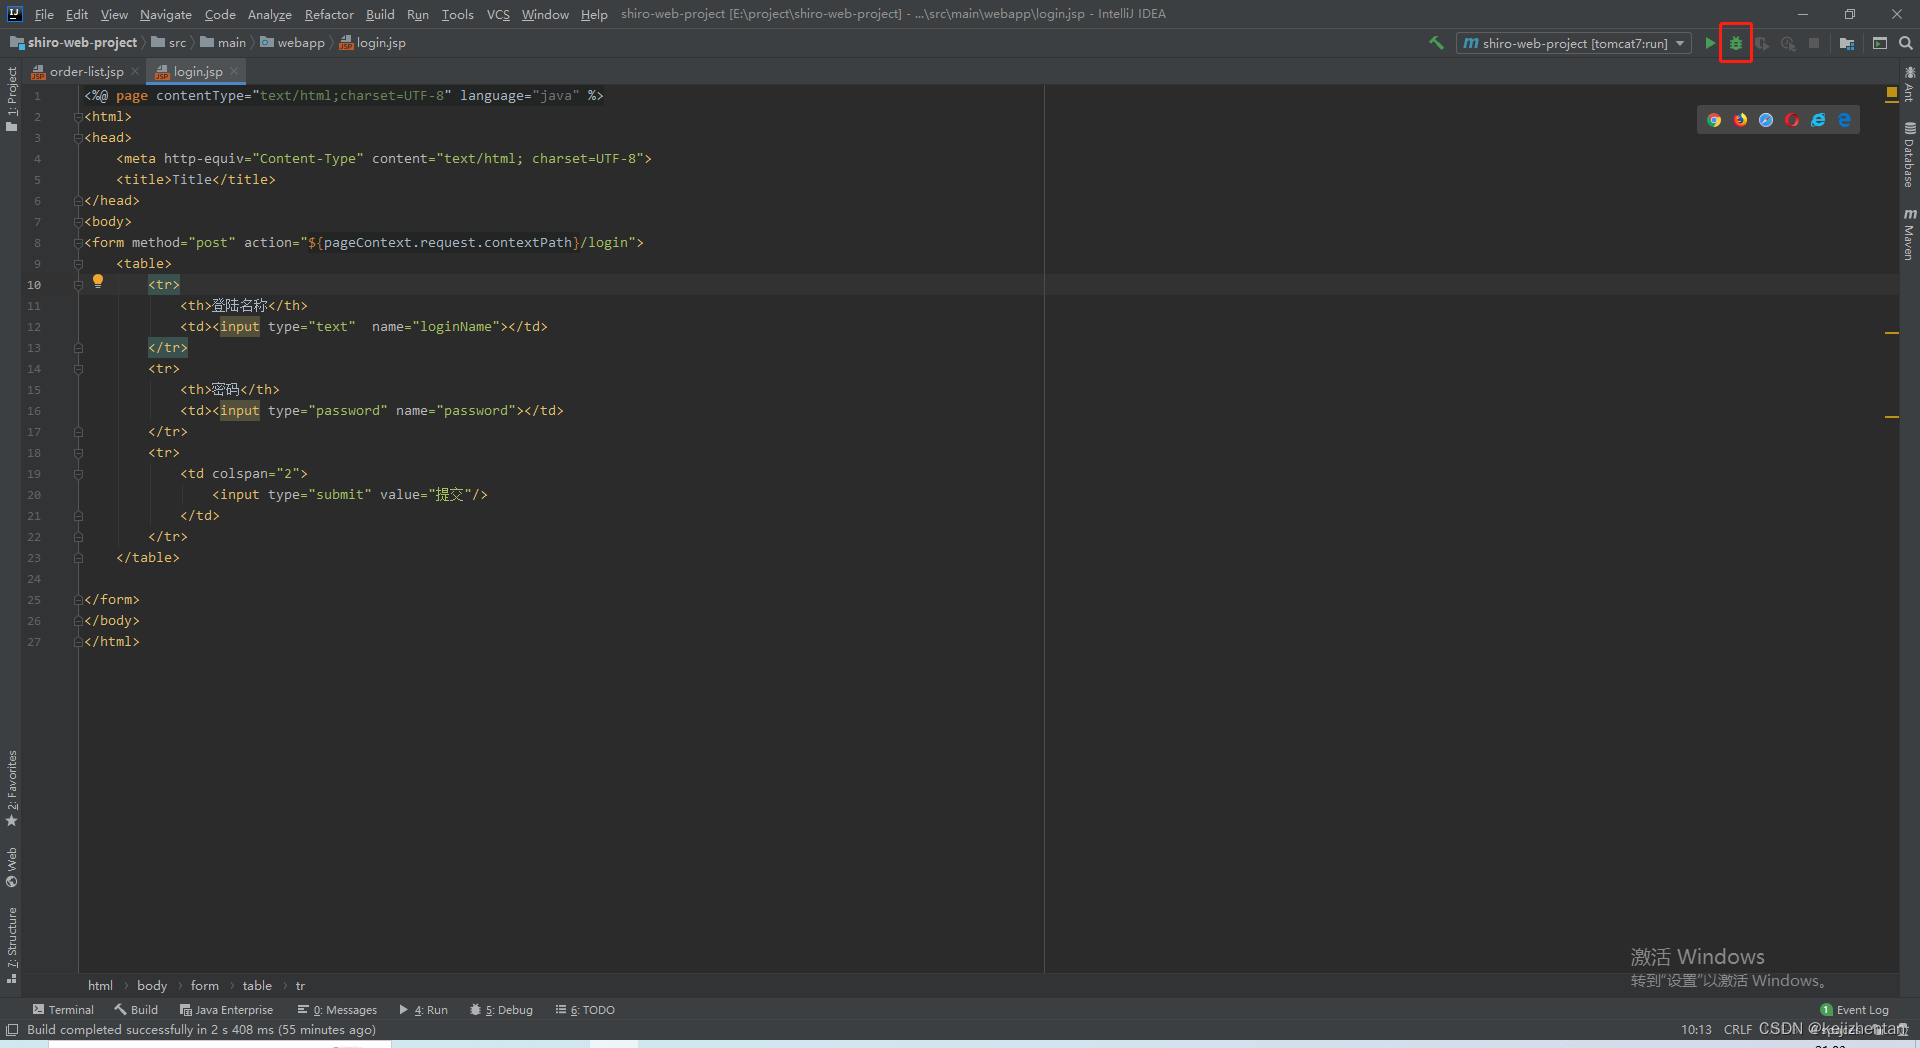Start debugging with the green bug icon
This screenshot has height=1048, width=1920.
coord(1736,43)
